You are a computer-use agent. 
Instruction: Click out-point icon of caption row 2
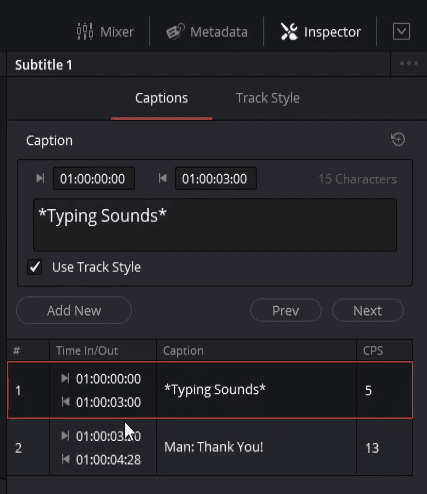coord(65,459)
